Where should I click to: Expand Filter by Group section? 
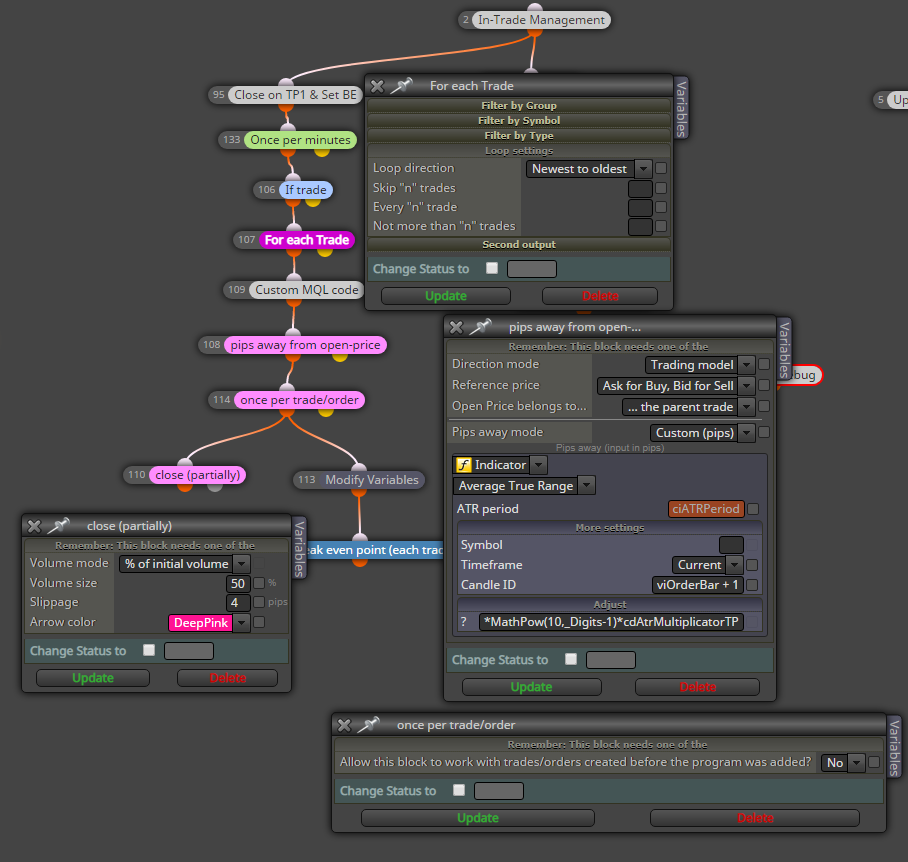(x=519, y=105)
